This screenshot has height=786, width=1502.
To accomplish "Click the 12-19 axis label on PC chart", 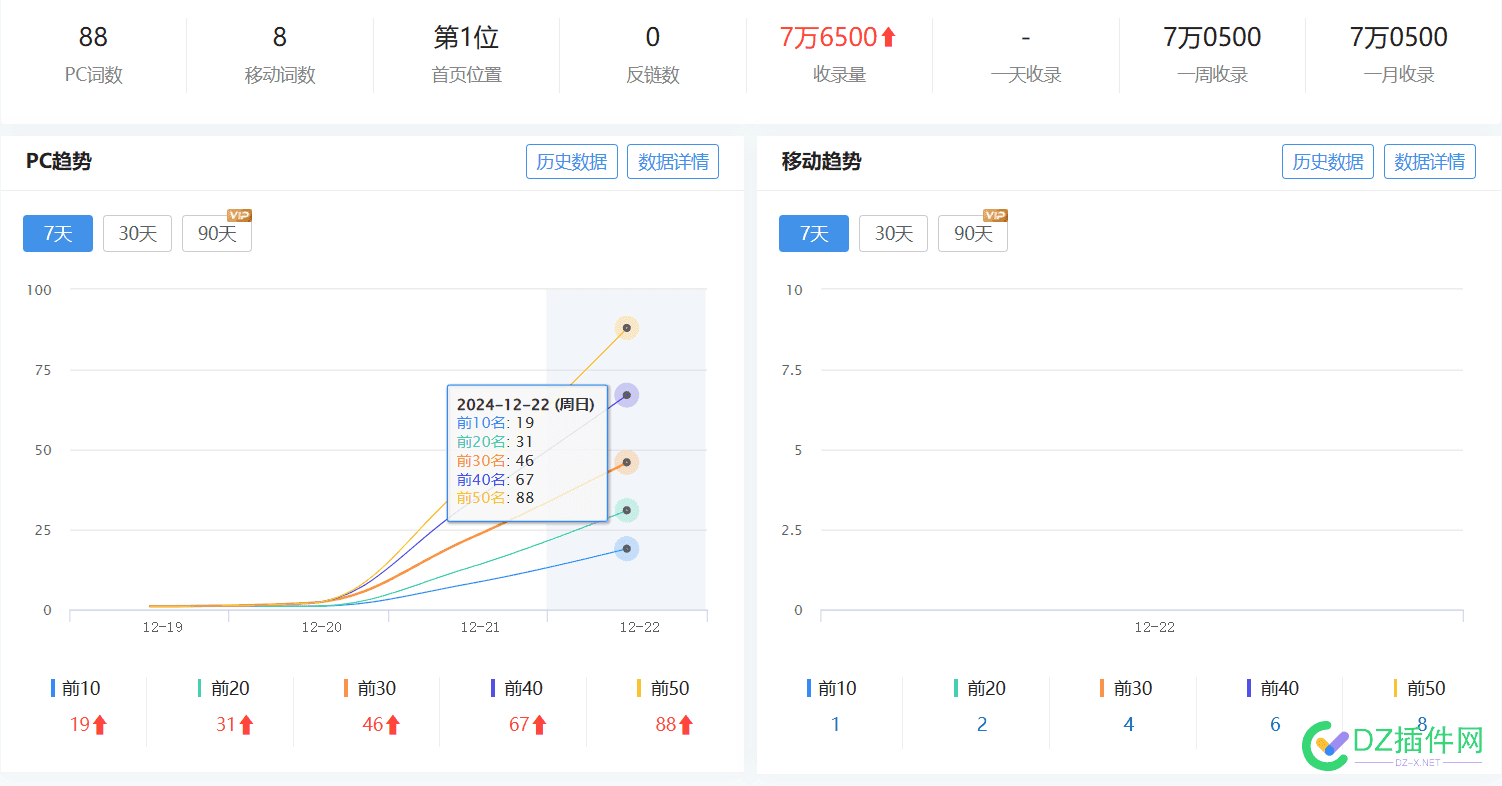I will click(162, 628).
